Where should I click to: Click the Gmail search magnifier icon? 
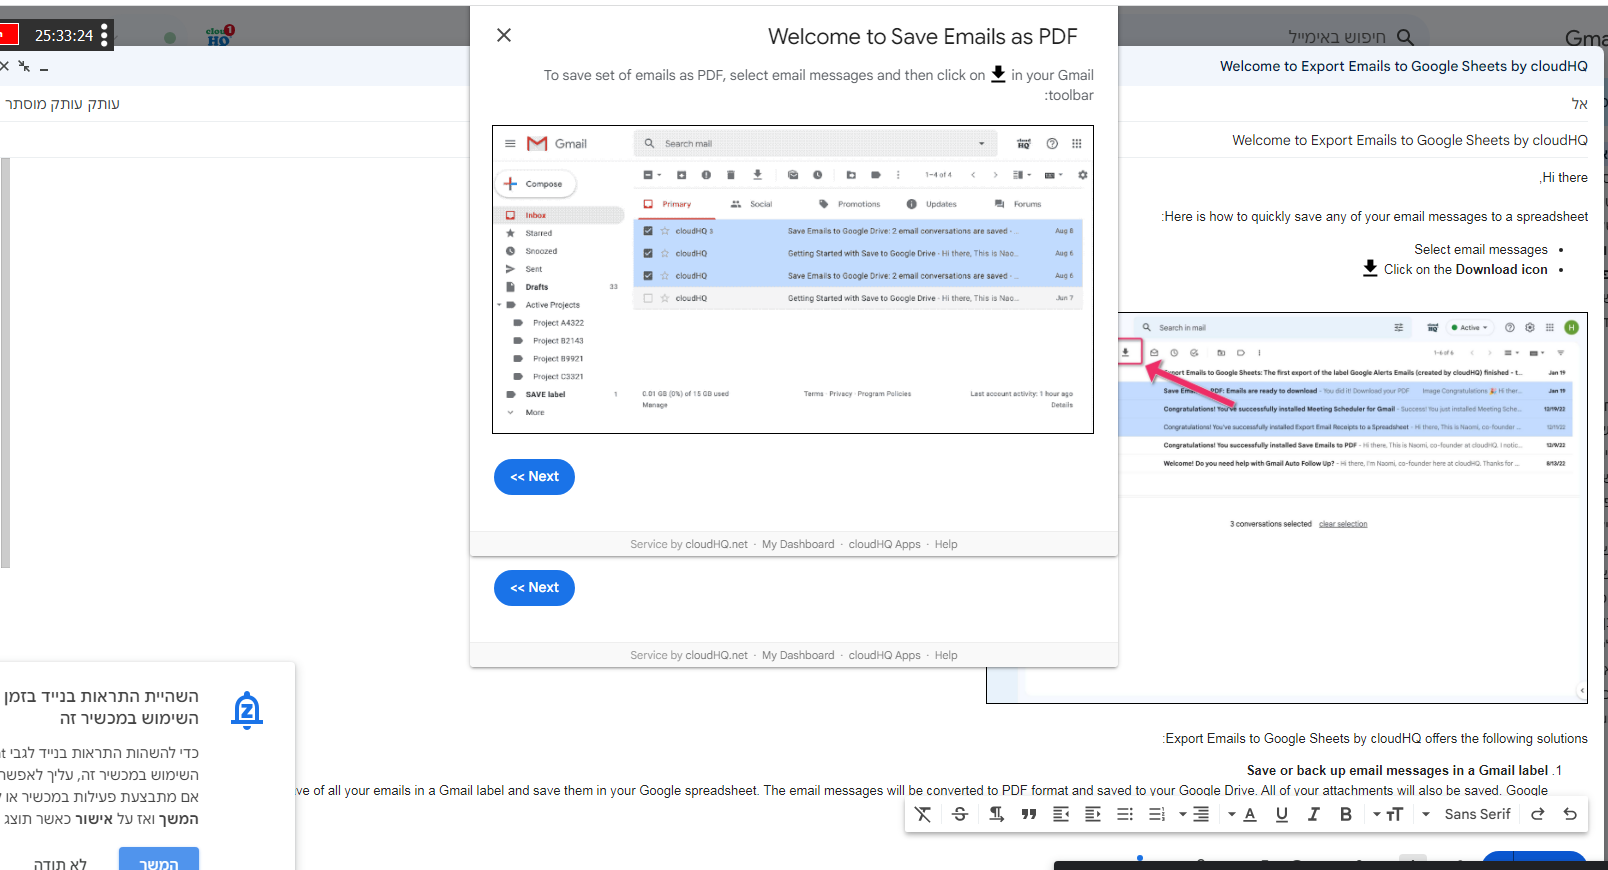1405,37
